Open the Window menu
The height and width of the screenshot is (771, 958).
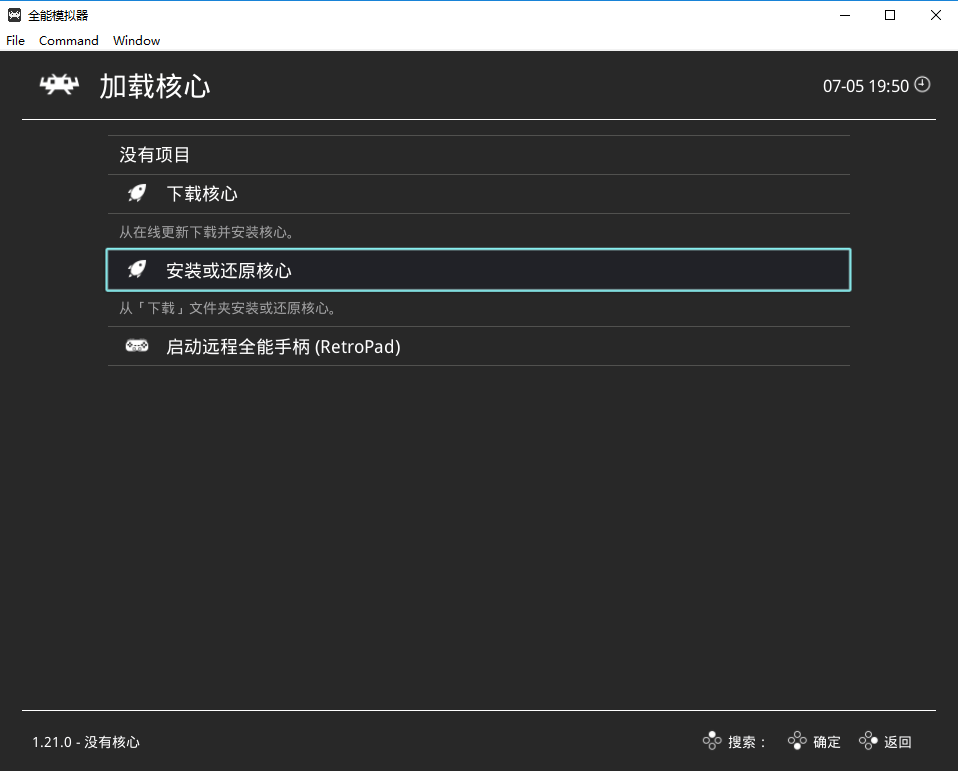coord(136,40)
